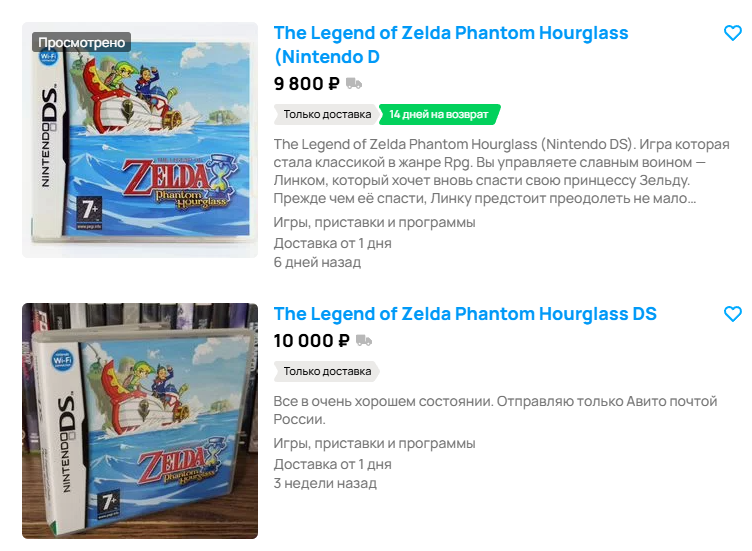Click the "Все в очень хорошем состоянии" description
The height and width of the screenshot is (551, 752).
(495, 410)
